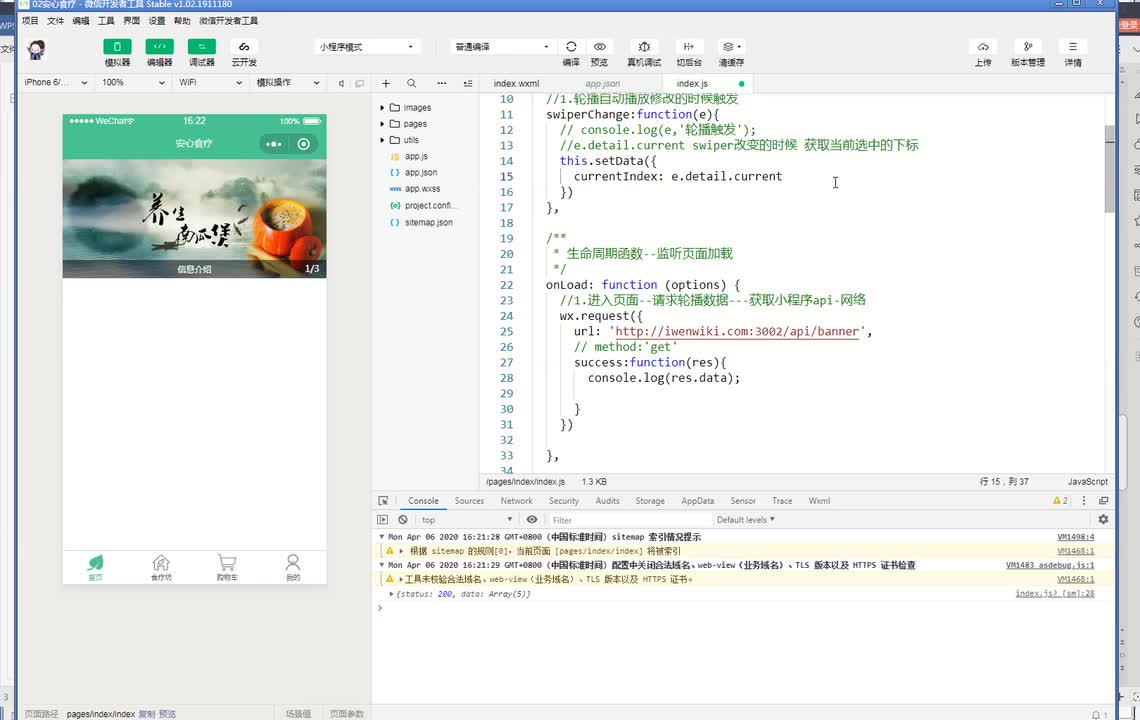This screenshot has height=720, width=1140.
Task: Click the file search magnifier icon
Action: coord(412,83)
